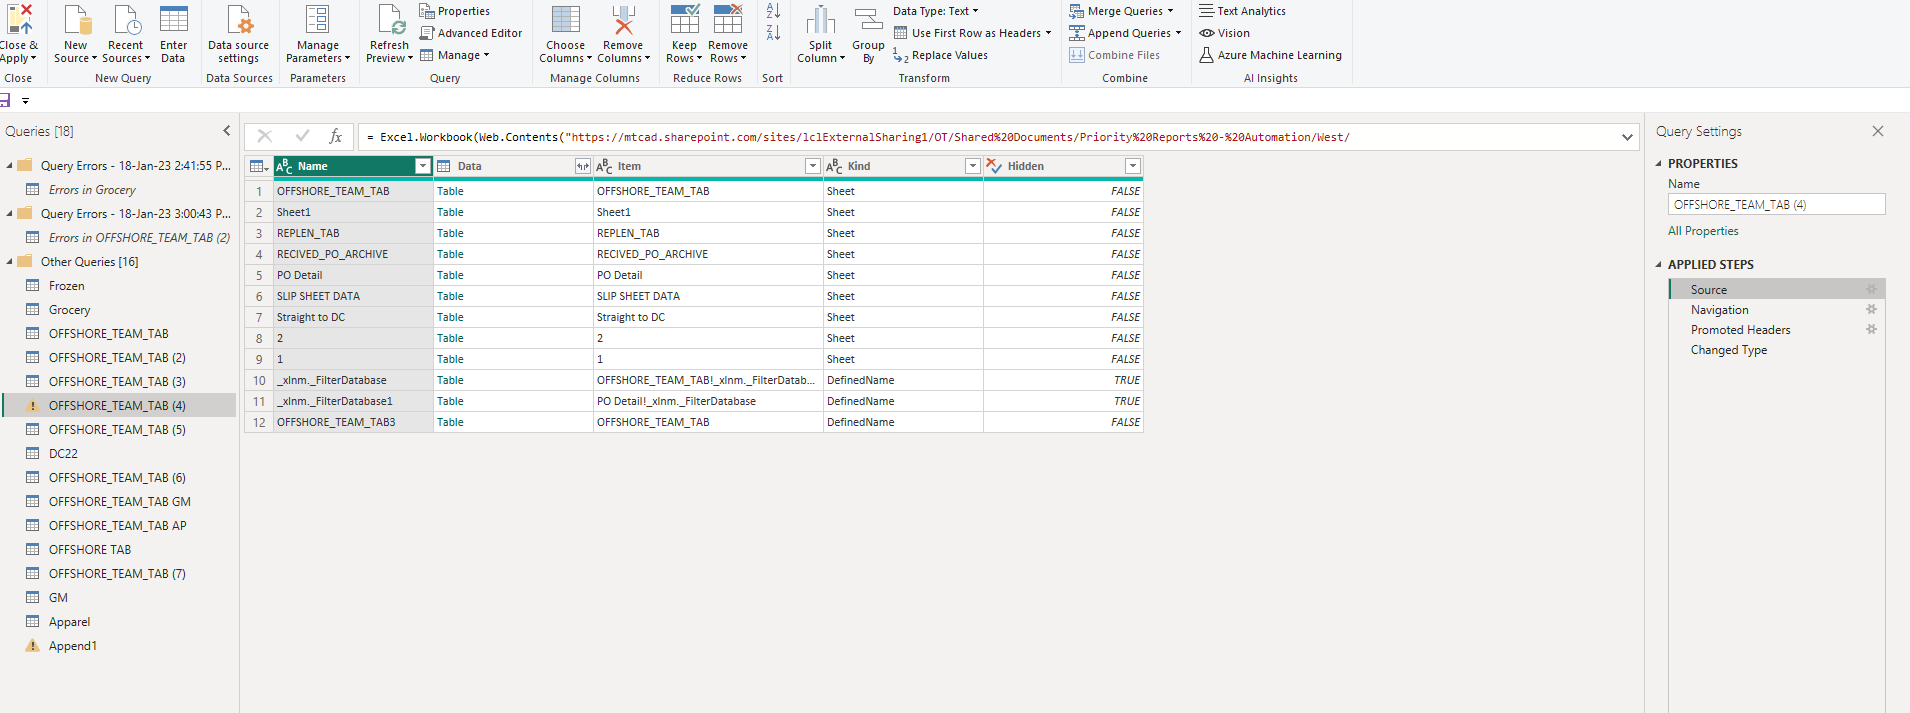This screenshot has width=1910, height=713.
Task: Select the Promoted Headers step
Action: [x=1741, y=330]
